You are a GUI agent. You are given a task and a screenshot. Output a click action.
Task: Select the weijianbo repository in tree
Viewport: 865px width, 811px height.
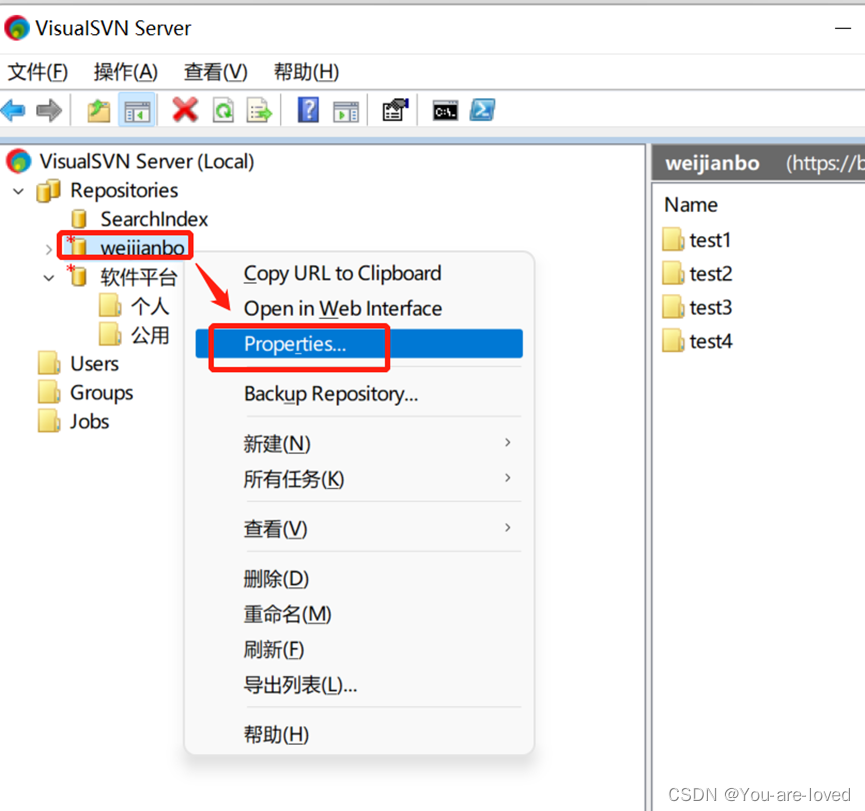142,248
